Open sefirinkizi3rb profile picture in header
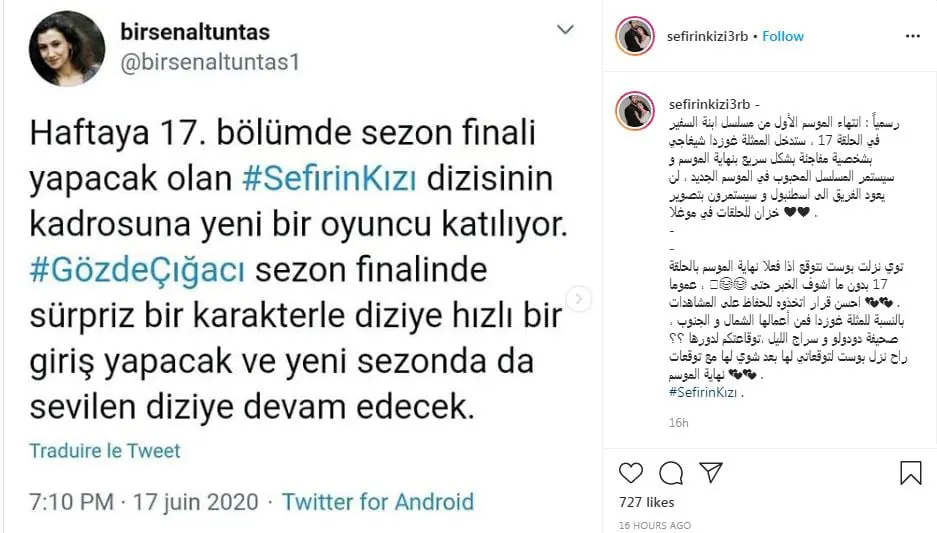Image resolution: width=937 pixels, height=533 pixels. 635,36
